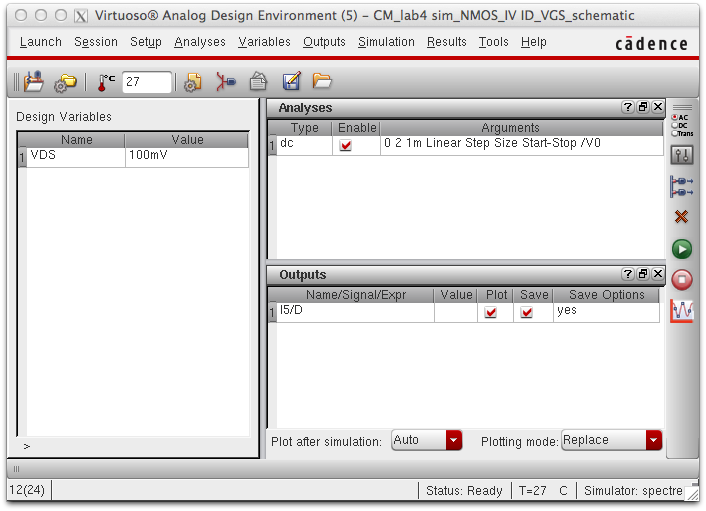Click setup outputs icon in right sidebar
This screenshot has height=511, width=706.
(x=682, y=186)
